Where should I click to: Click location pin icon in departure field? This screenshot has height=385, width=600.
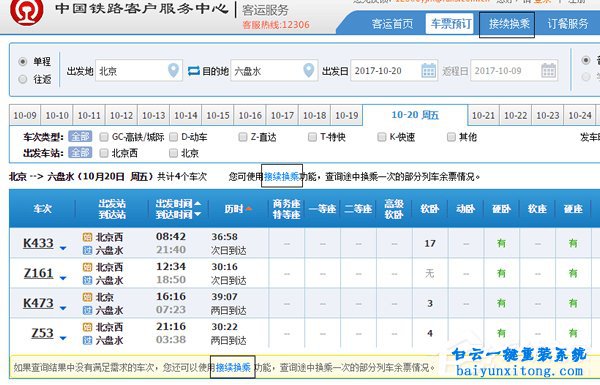point(173,70)
